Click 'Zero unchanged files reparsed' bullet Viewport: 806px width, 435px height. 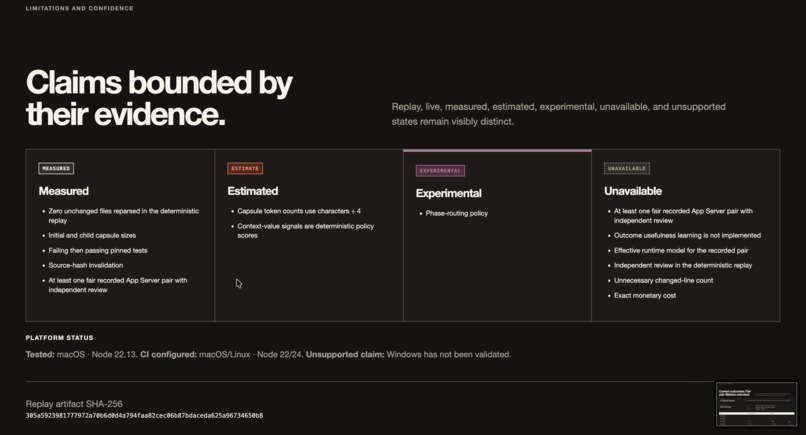[123, 215]
